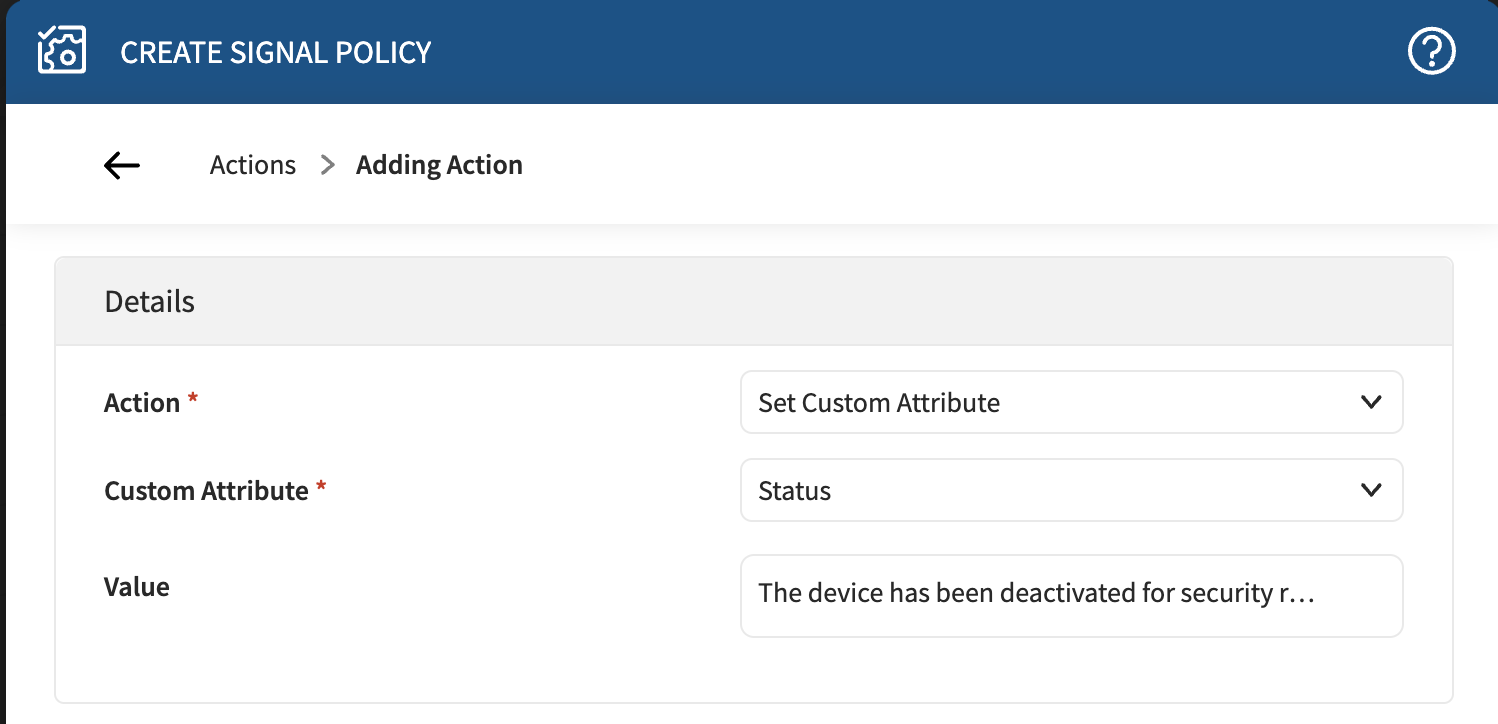Viewport: 1498px width, 724px height.
Task: Click the red asterisk beside Custom Attribute
Action: tap(321, 487)
